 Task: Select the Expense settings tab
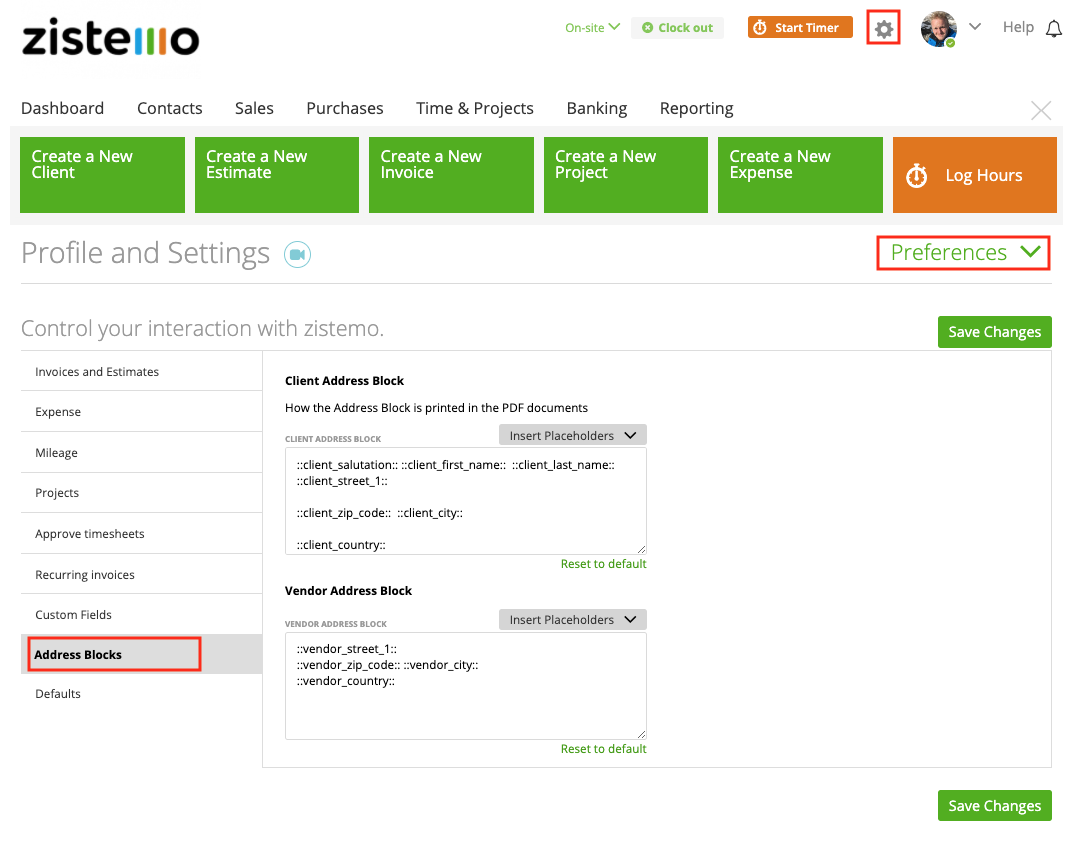pos(142,411)
